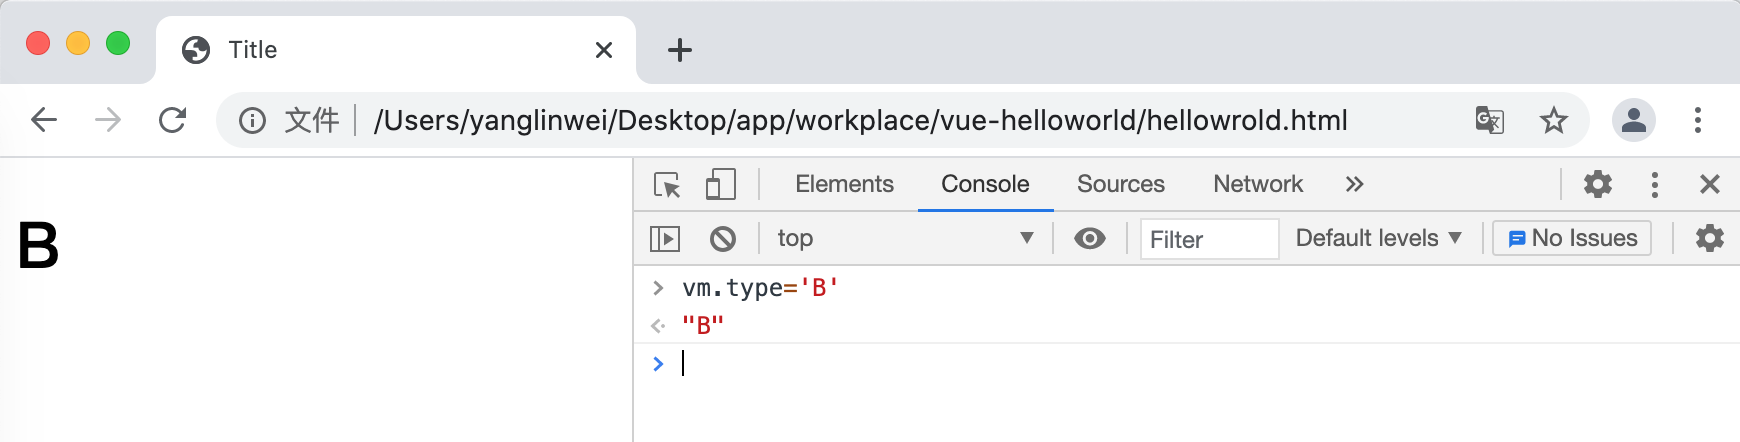Open the Default levels dropdown

(1378, 239)
